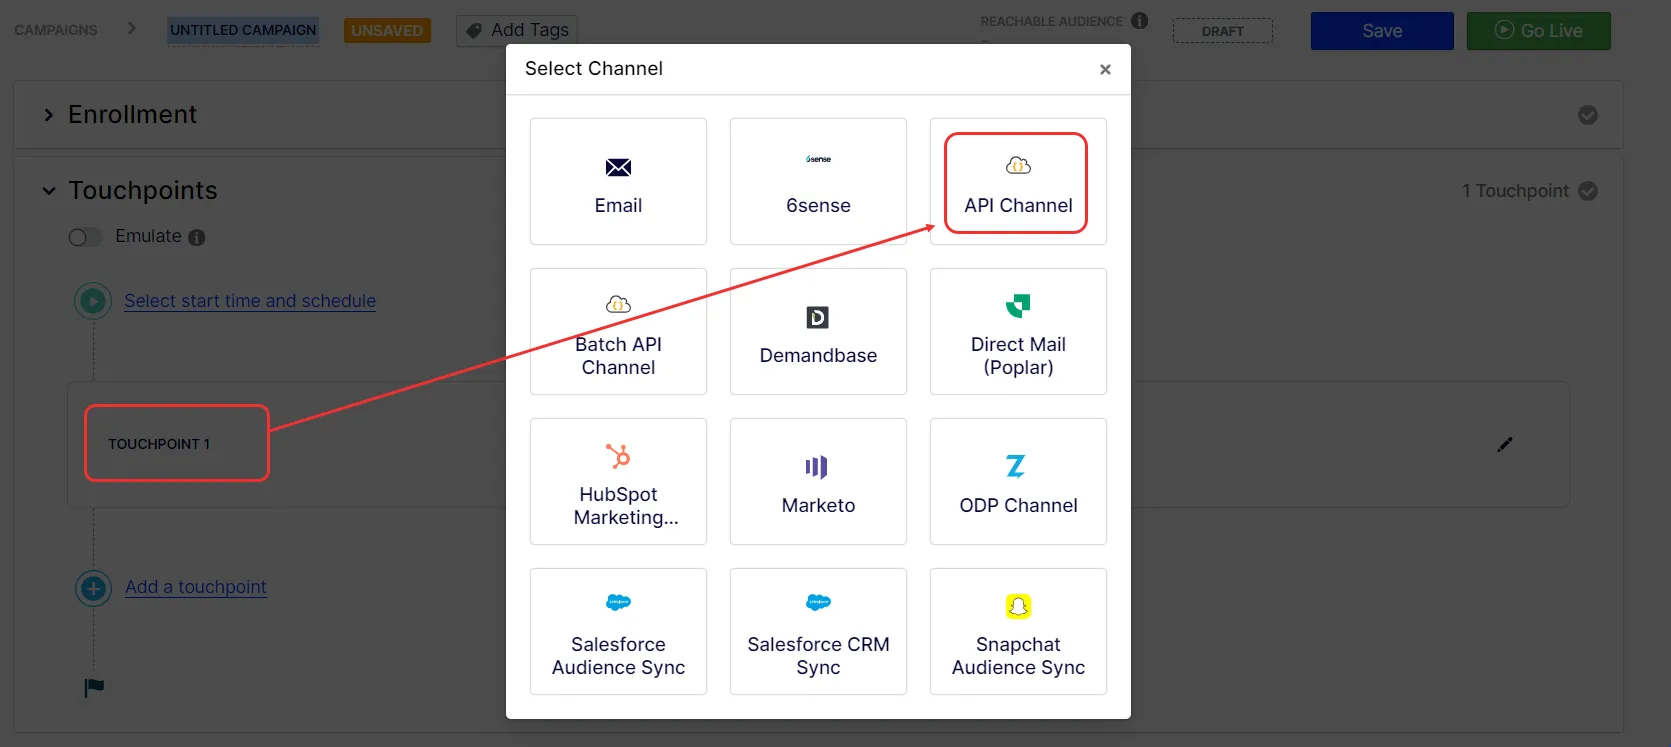The height and width of the screenshot is (747, 1671).
Task: Close the Select Channel dialog
Action: coord(1105,69)
